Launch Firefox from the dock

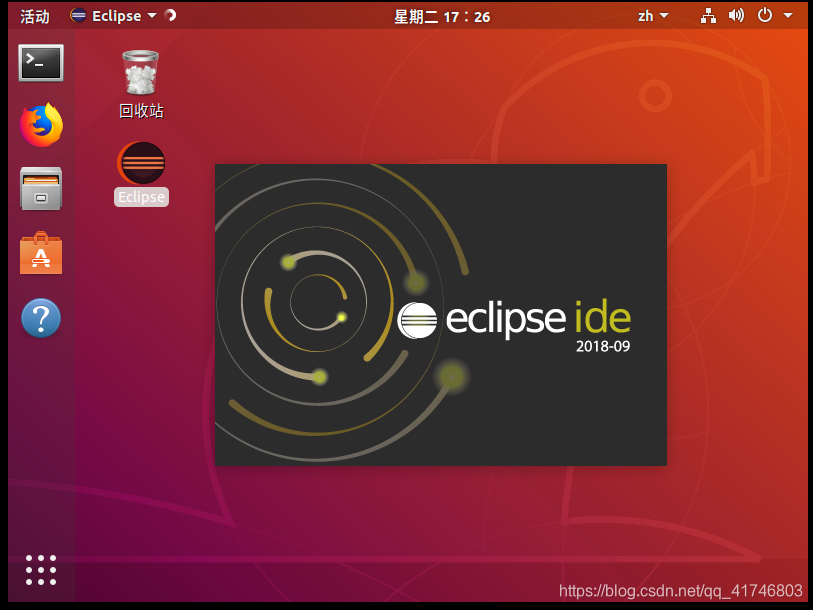point(41,125)
